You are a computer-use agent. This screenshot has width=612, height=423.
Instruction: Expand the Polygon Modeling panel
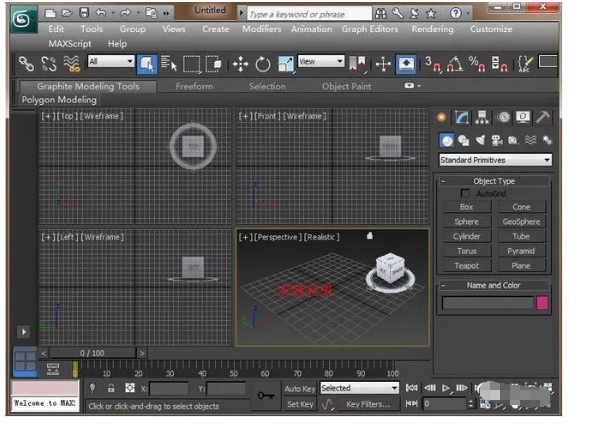(59, 100)
